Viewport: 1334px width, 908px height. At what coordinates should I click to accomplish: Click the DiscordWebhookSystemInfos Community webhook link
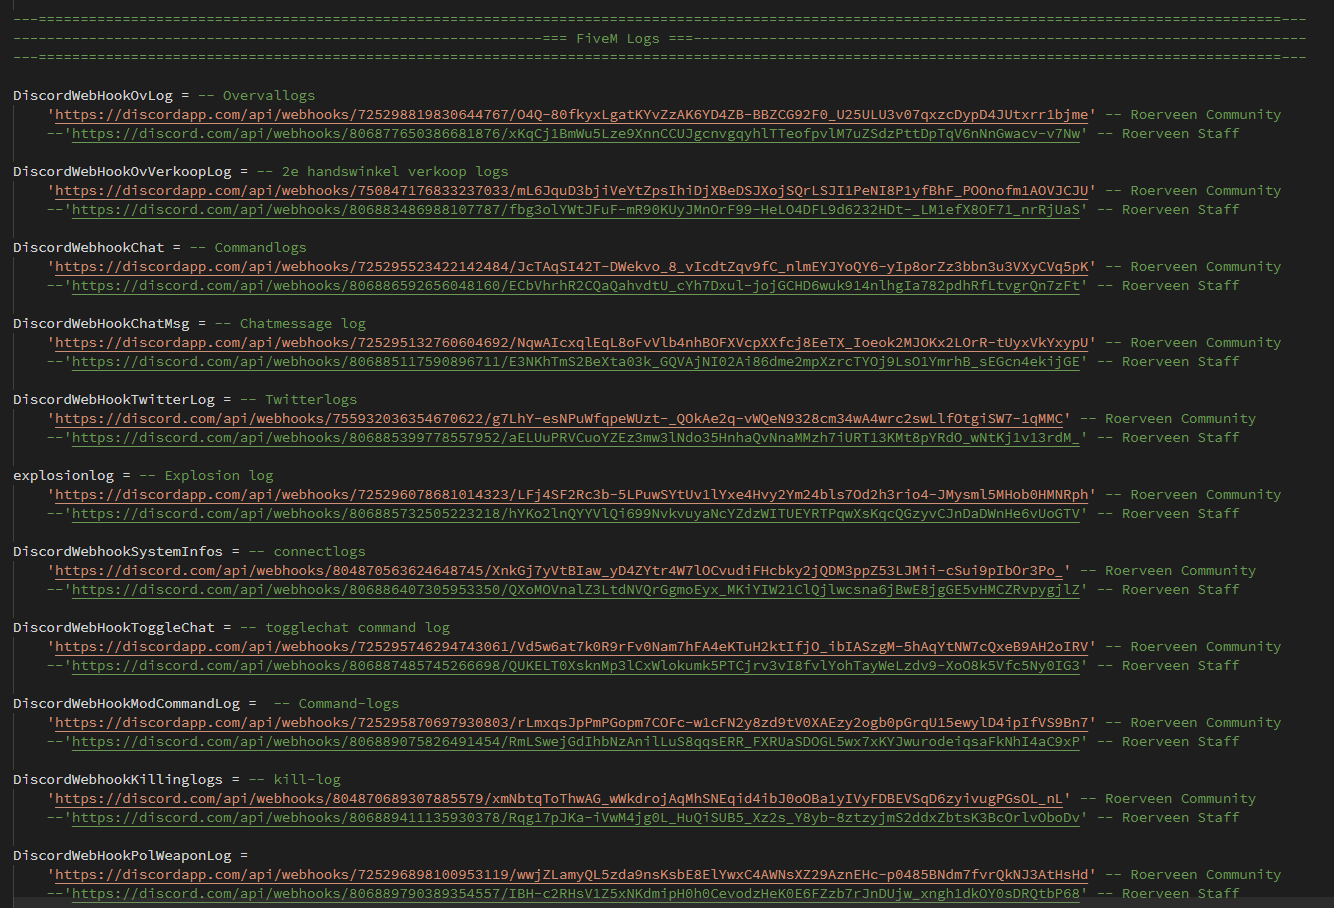[x=559, y=571]
